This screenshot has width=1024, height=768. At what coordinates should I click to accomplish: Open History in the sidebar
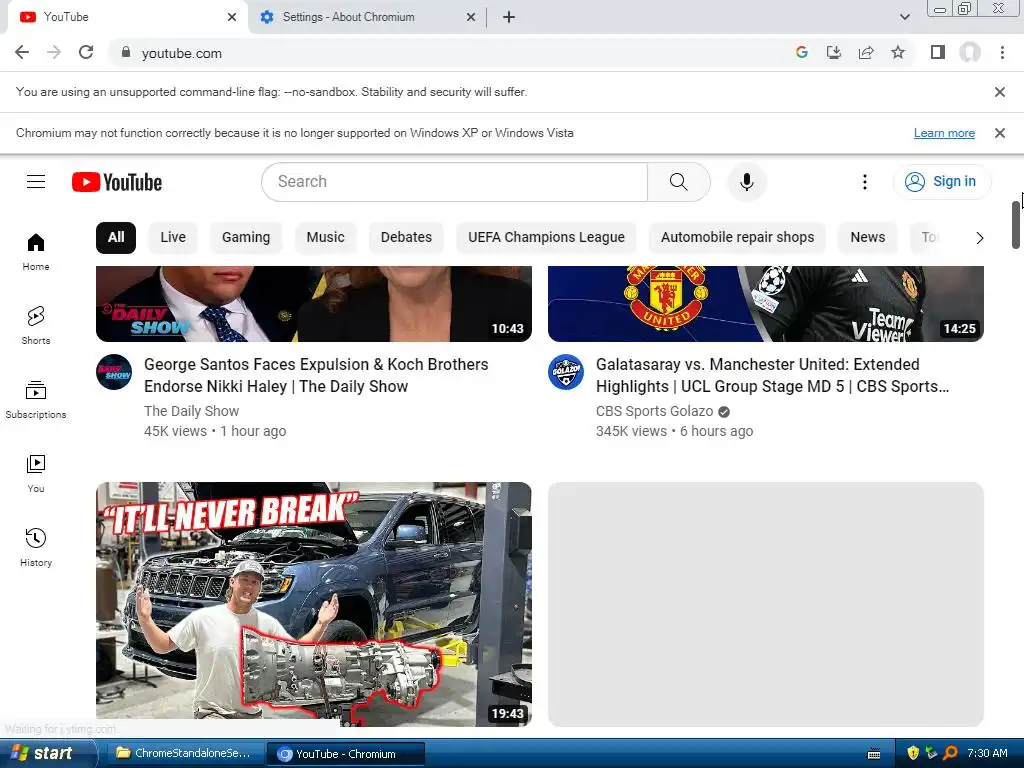(36, 547)
